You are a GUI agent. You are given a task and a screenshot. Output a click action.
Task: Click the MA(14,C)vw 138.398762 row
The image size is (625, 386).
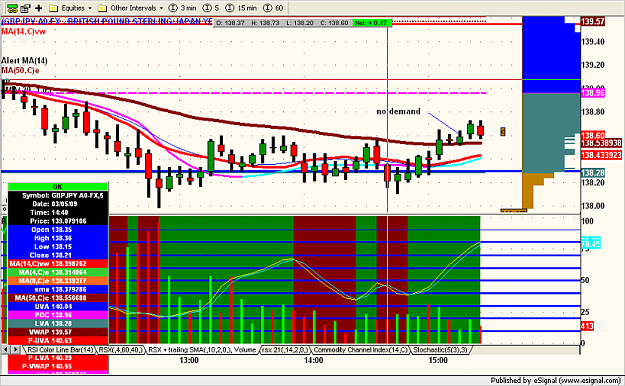pyautogui.click(x=58, y=264)
